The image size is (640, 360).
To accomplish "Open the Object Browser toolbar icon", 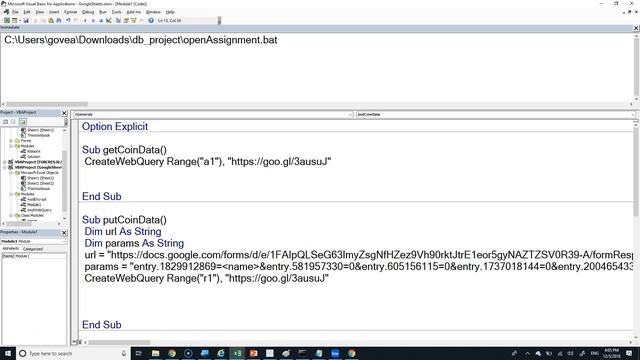I will [133, 20].
